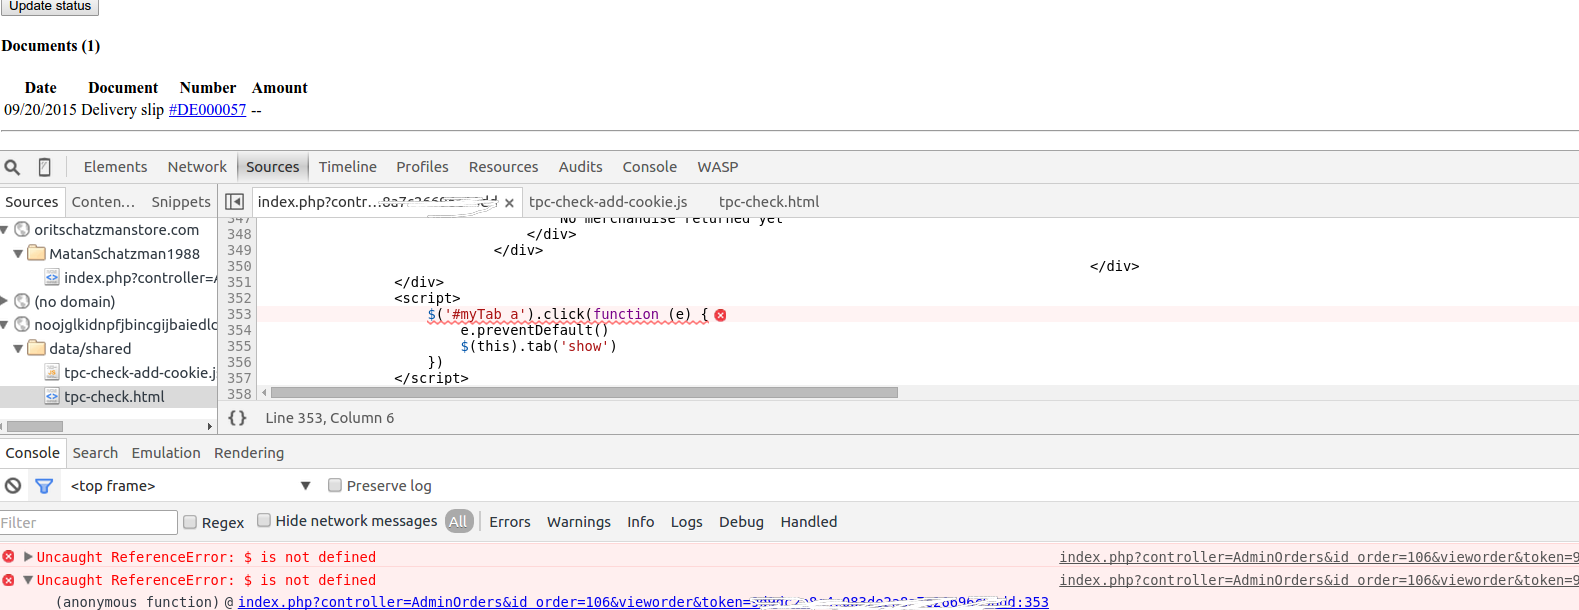Open the Timeline panel tab

click(x=348, y=167)
